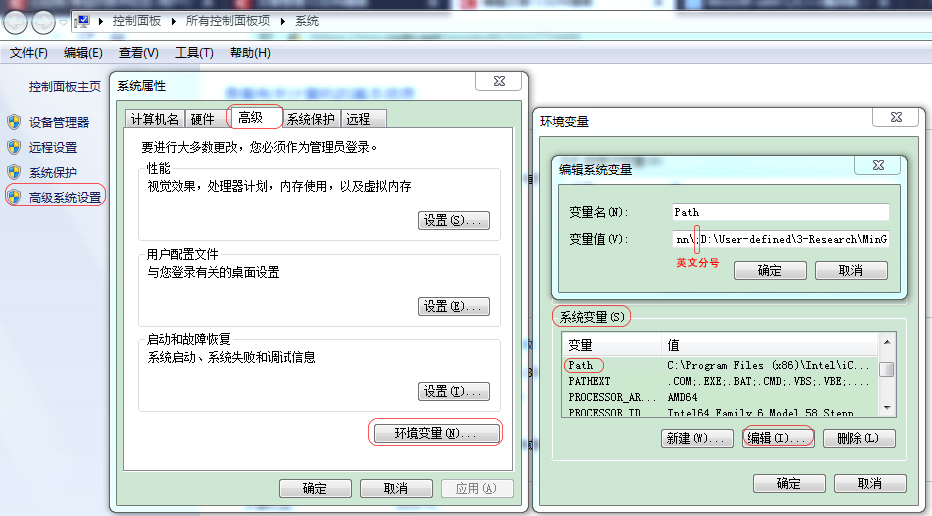Click 确定 in 系统属性 dialog

315,489
